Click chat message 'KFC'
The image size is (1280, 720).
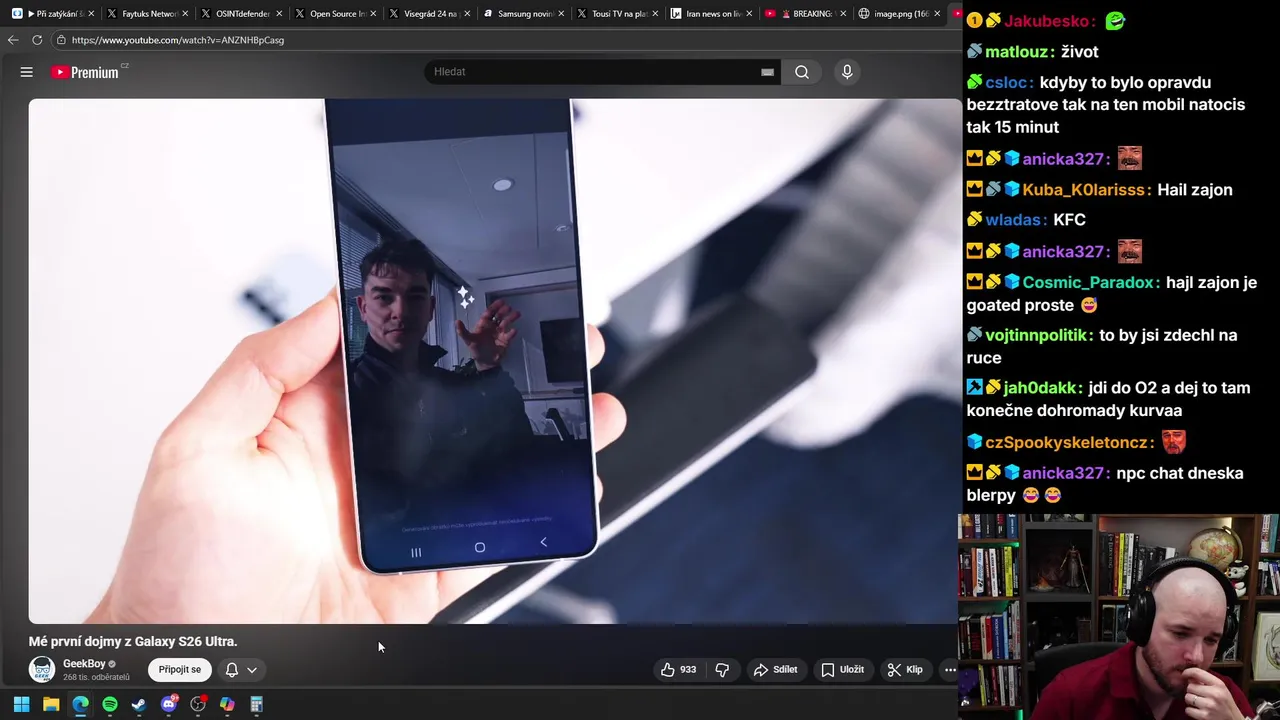[1070, 220]
